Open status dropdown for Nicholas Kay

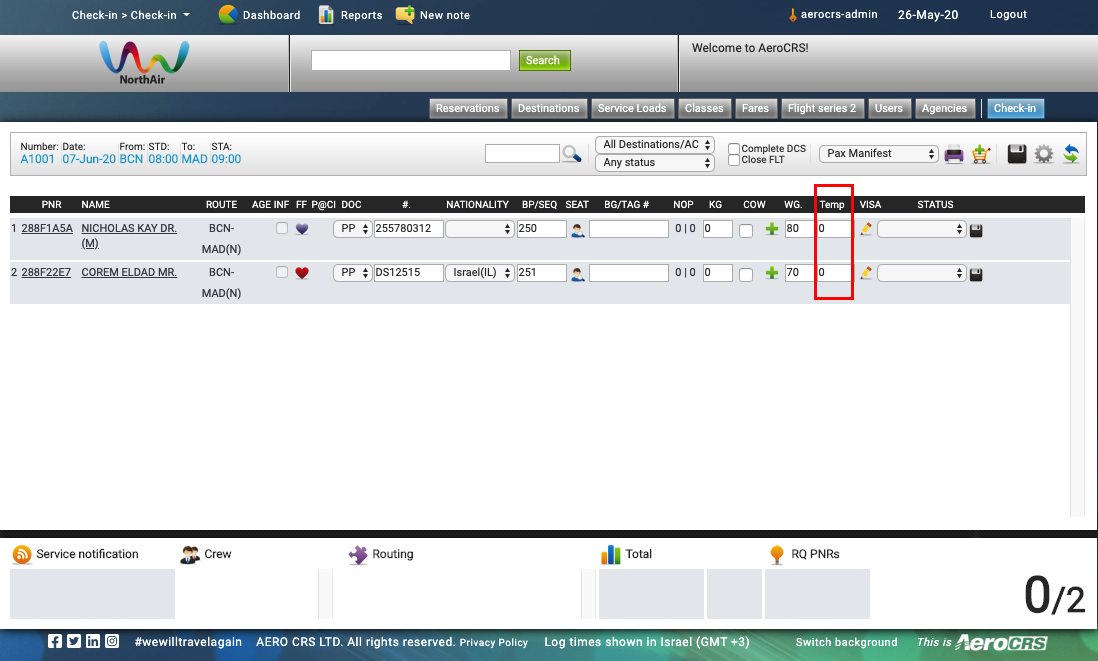click(x=922, y=229)
